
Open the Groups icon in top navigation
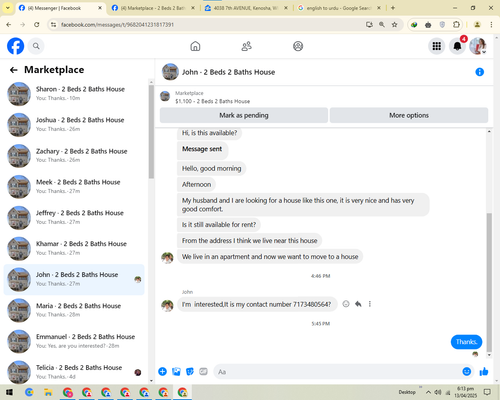[298, 46]
